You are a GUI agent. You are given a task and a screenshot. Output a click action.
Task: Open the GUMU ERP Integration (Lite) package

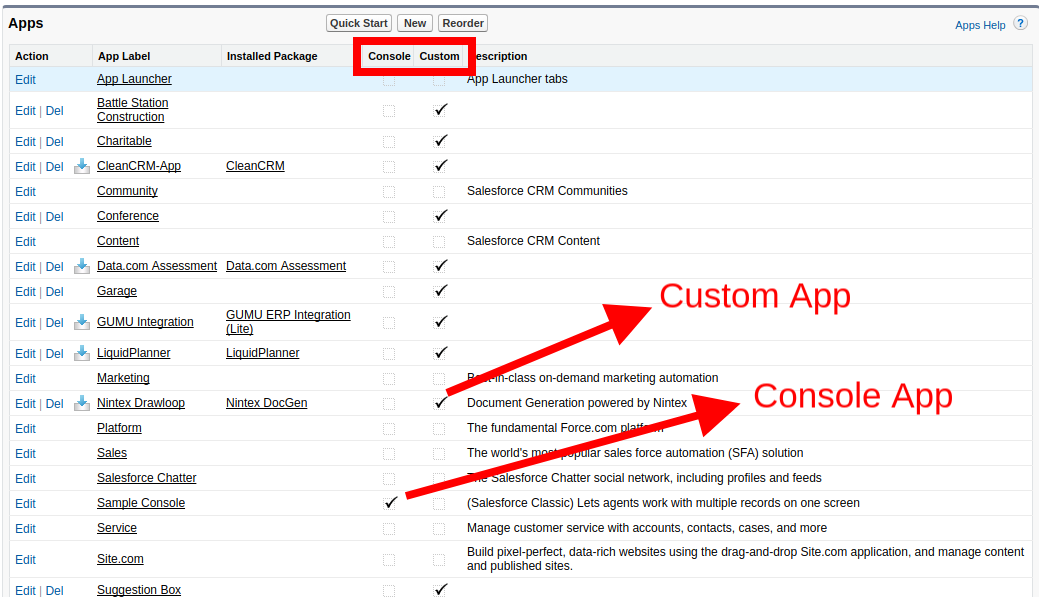click(x=288, y=322)
